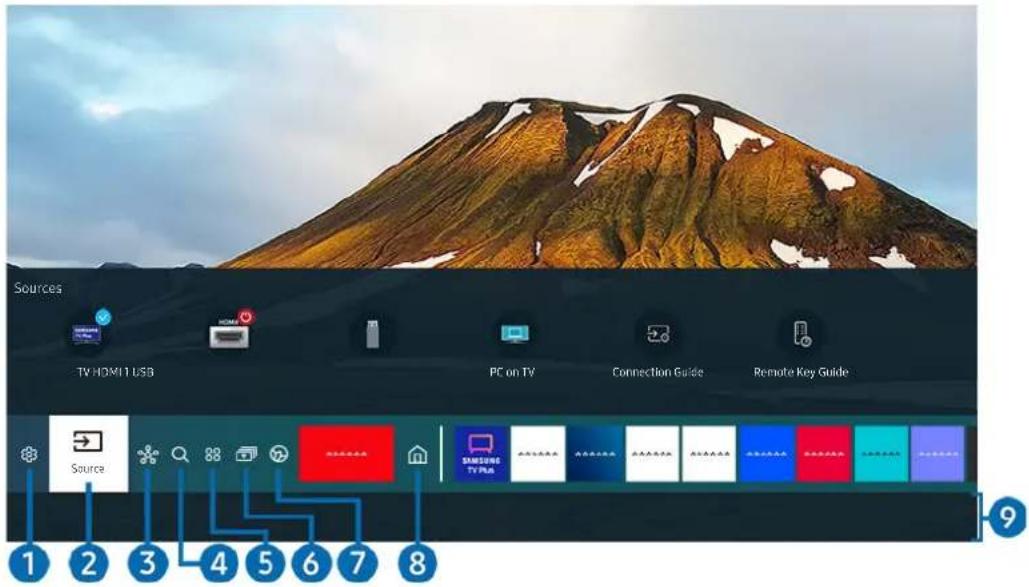Open the large red tile beside Home icon
This screenshot has width=1029, height=587.
346,454
